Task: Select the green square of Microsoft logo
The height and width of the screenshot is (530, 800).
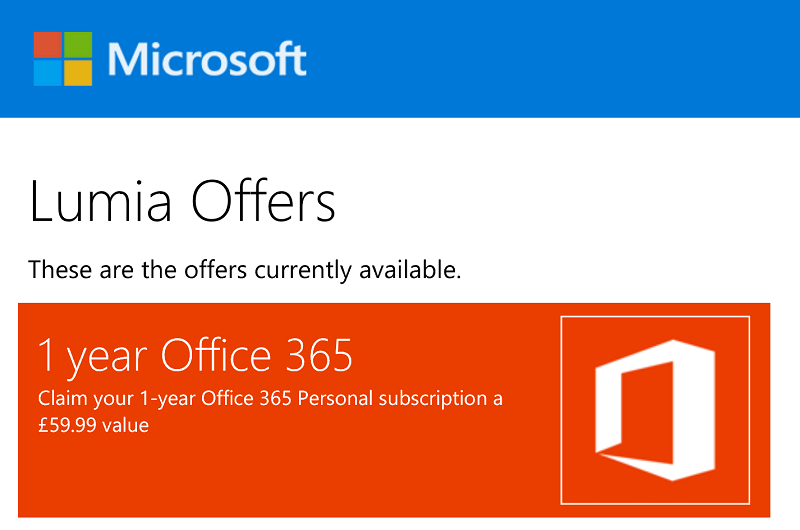Action: point(78,45)
